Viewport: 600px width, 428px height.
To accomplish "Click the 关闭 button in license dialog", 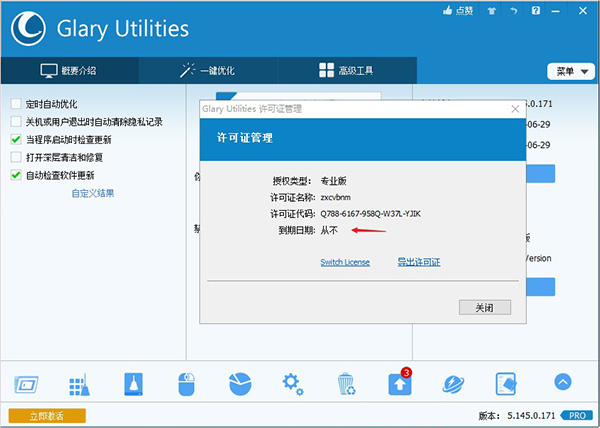I will point(485,308).
